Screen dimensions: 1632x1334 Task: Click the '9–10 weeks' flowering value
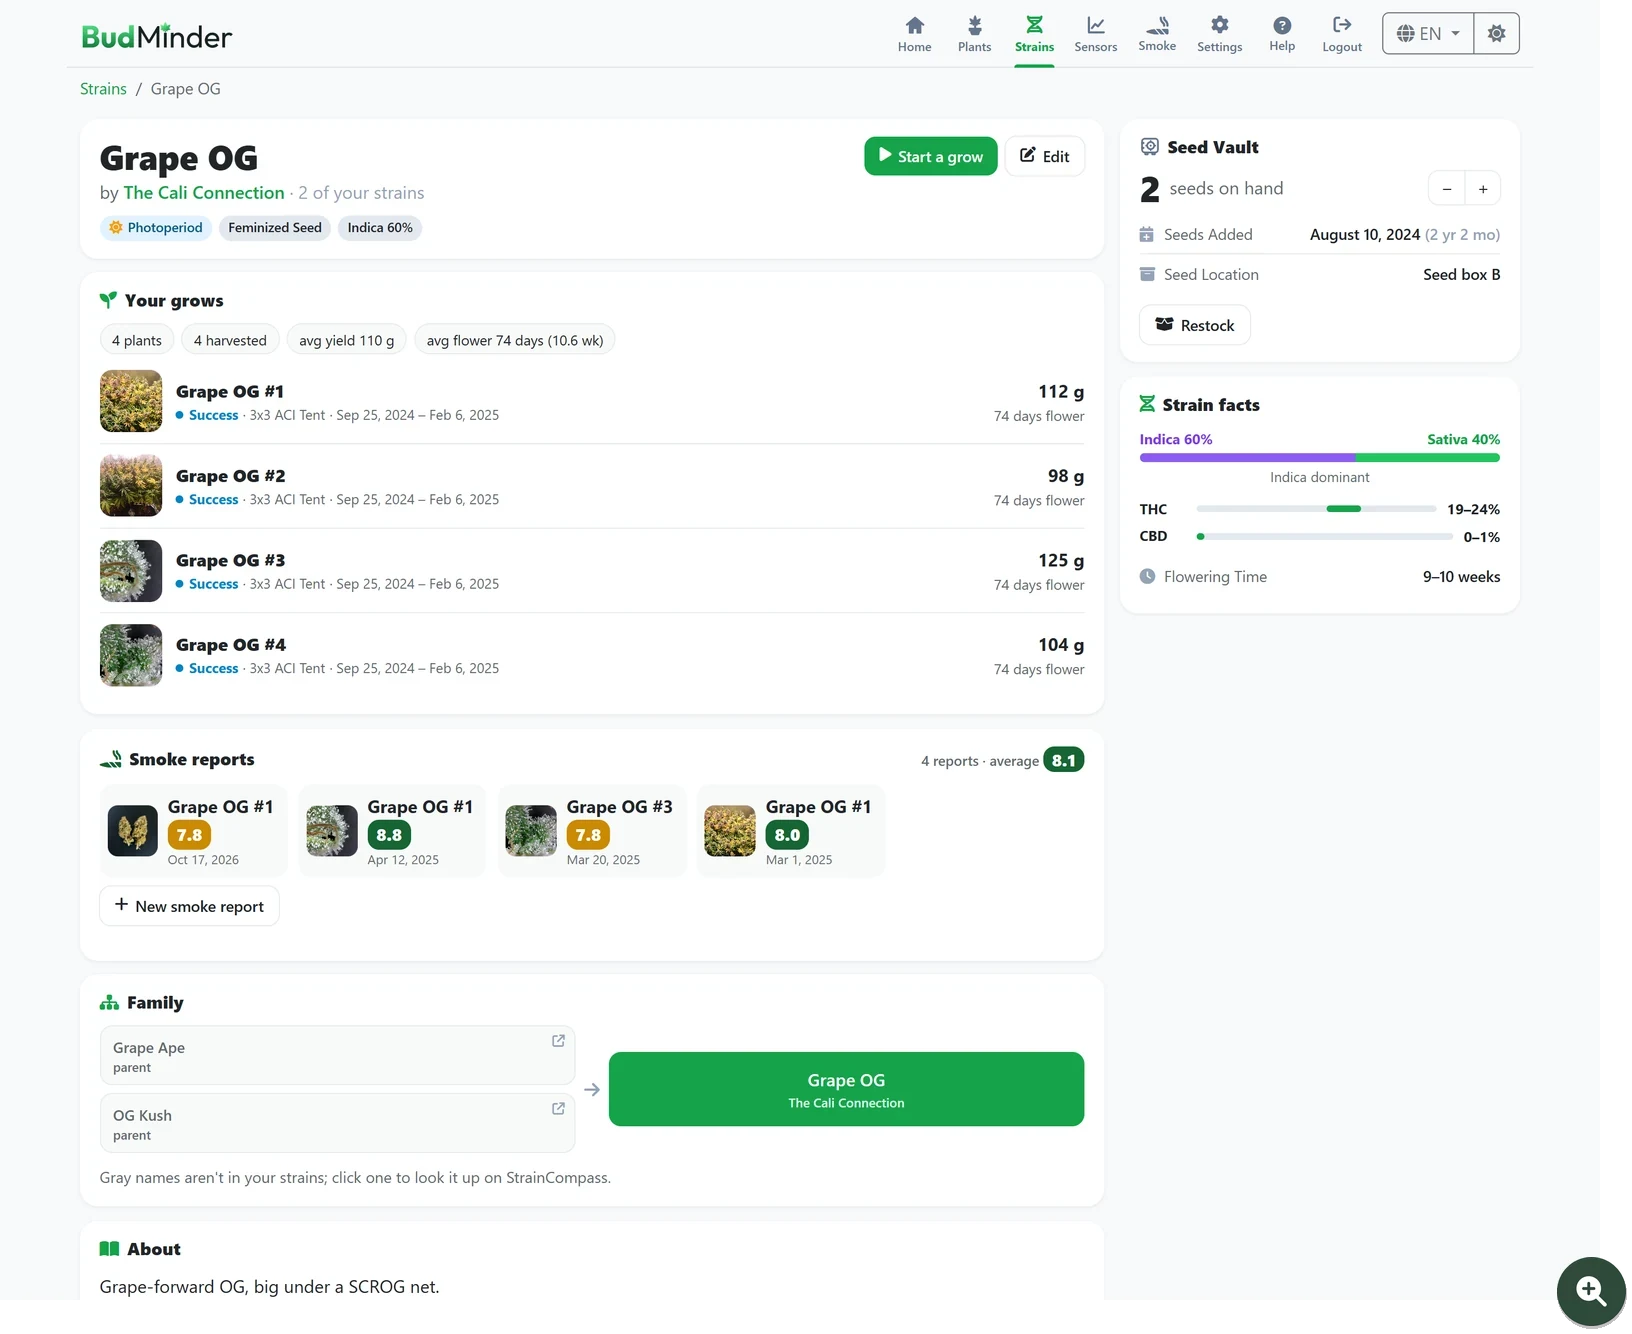tap(1461, 577)
